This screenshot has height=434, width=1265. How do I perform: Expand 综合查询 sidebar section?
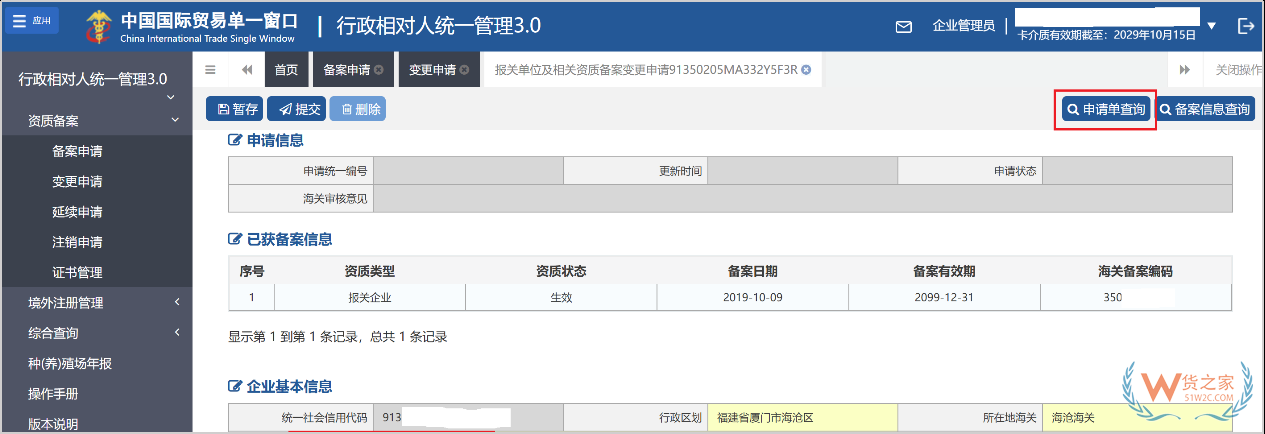[96, 332]
